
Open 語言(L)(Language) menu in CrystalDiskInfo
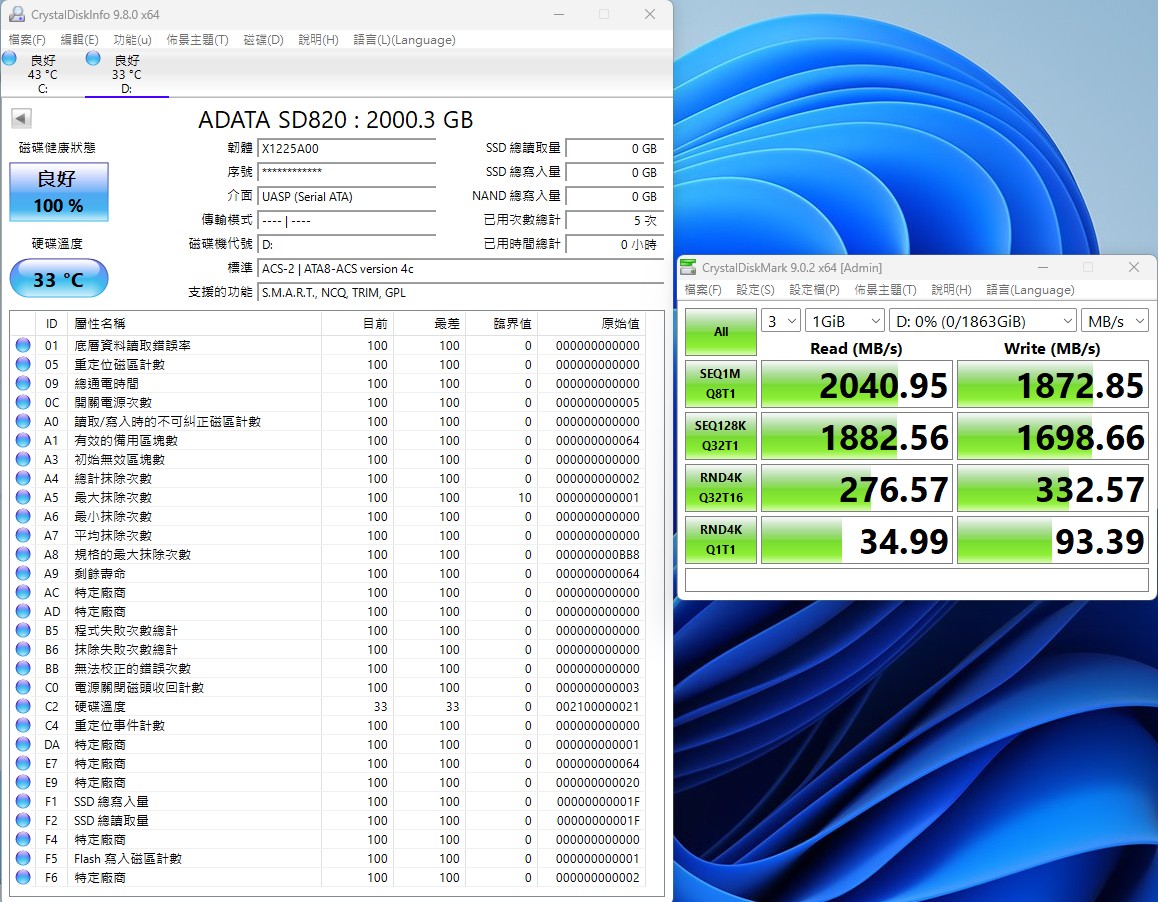(404, 40)
